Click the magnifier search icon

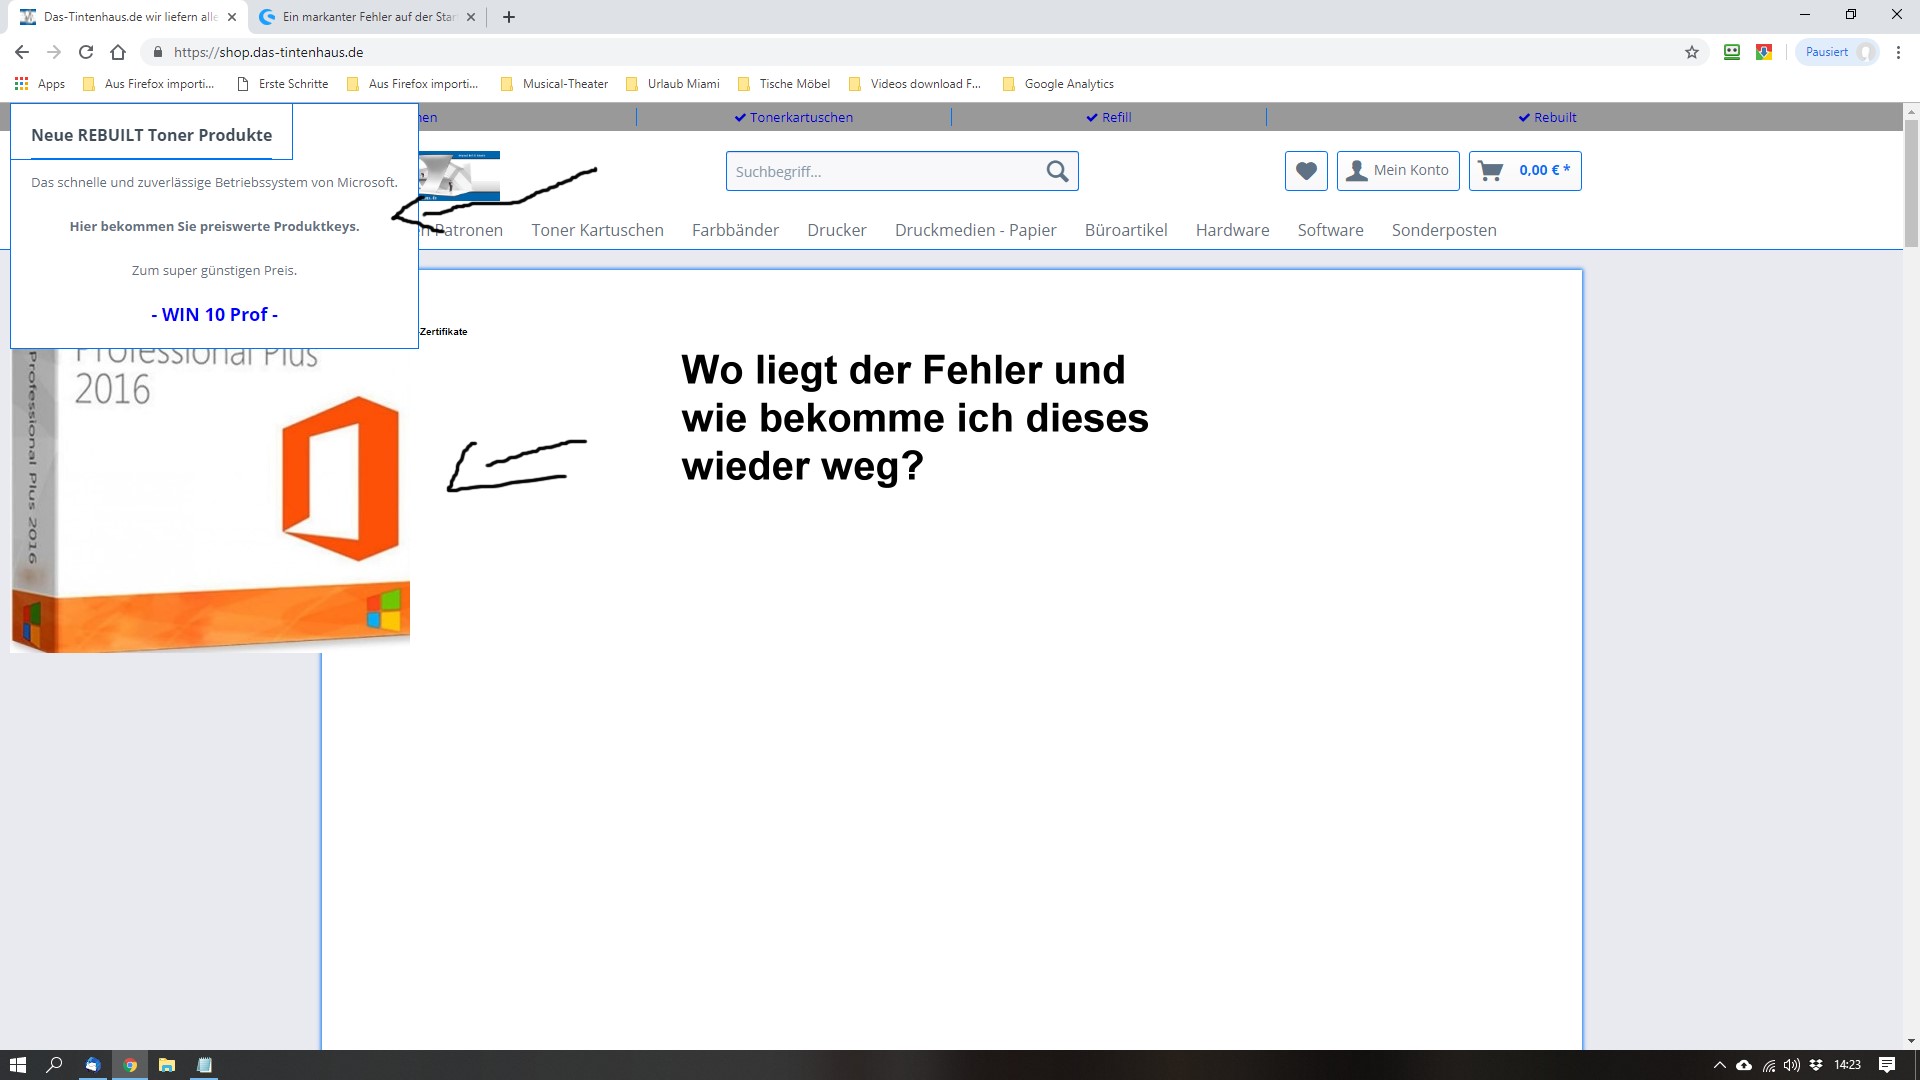(1058, 171)
